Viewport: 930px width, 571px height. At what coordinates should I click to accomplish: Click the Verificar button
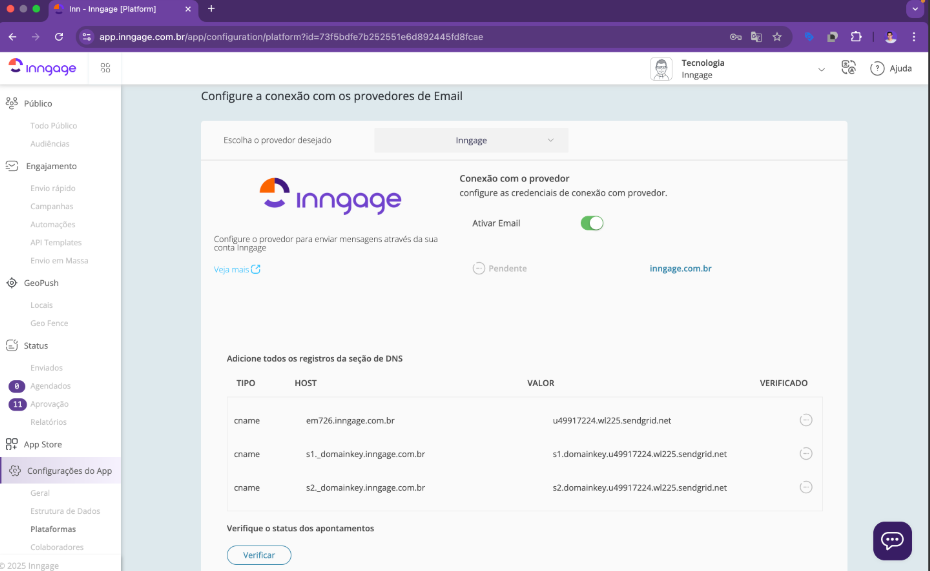(x=259, y=555)
